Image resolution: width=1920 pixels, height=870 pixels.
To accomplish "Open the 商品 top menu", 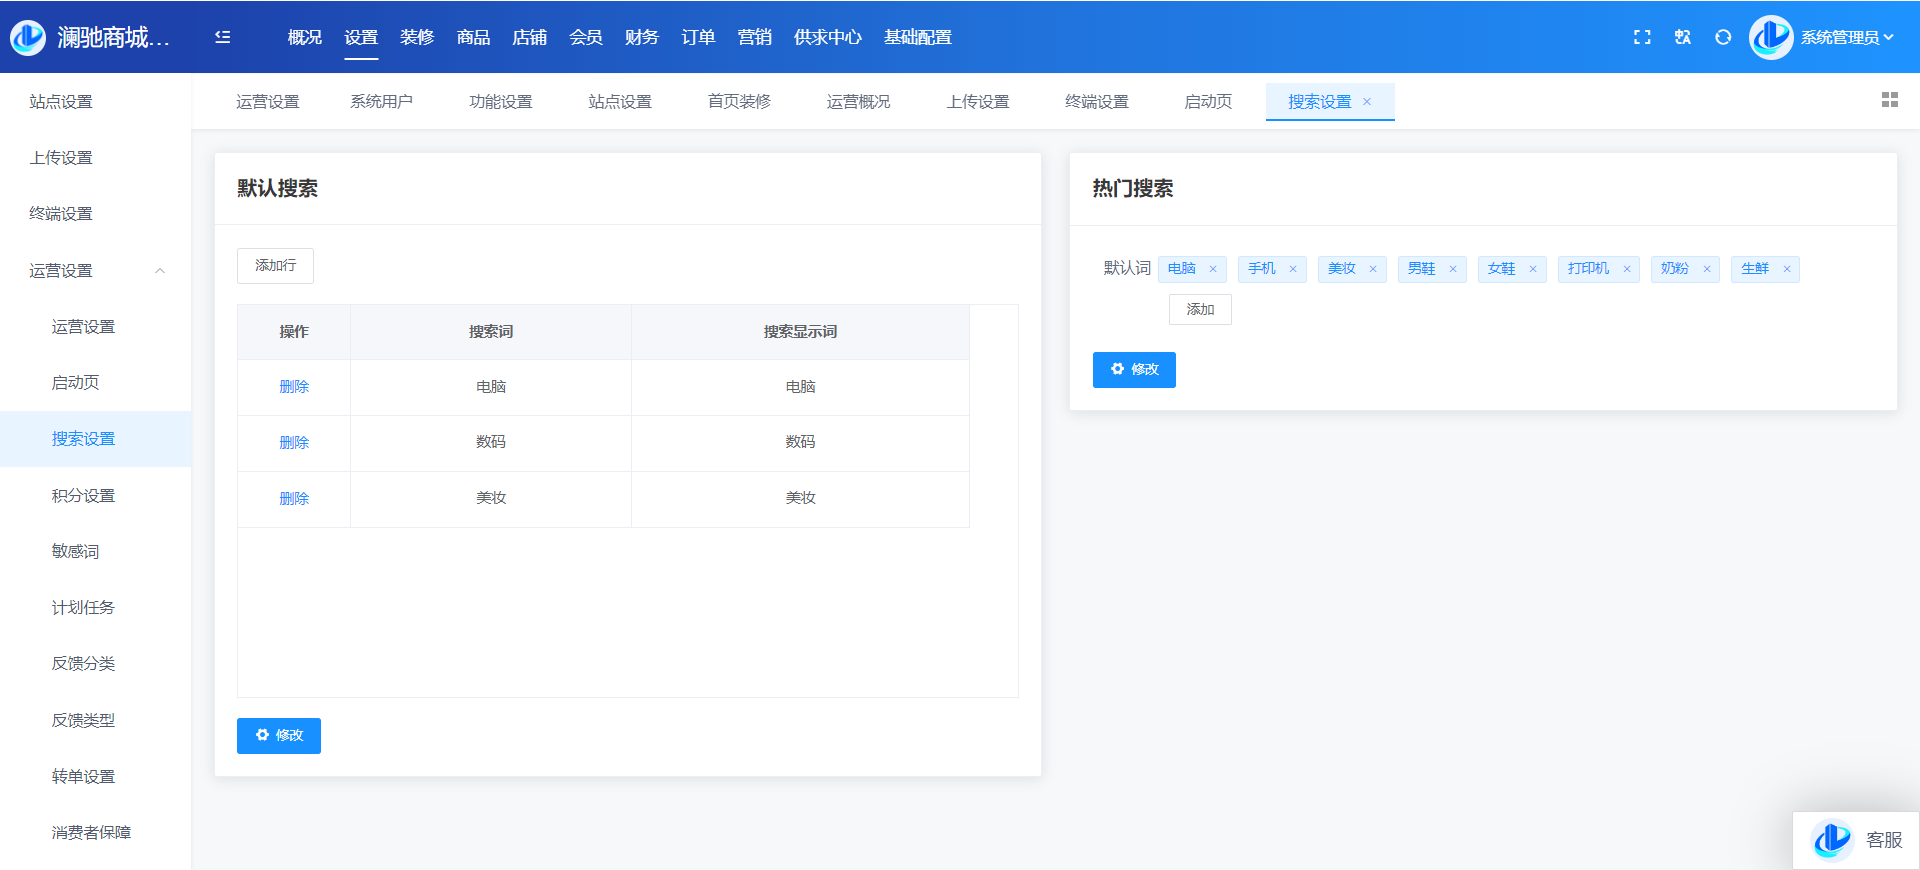I will click(473, 38).
